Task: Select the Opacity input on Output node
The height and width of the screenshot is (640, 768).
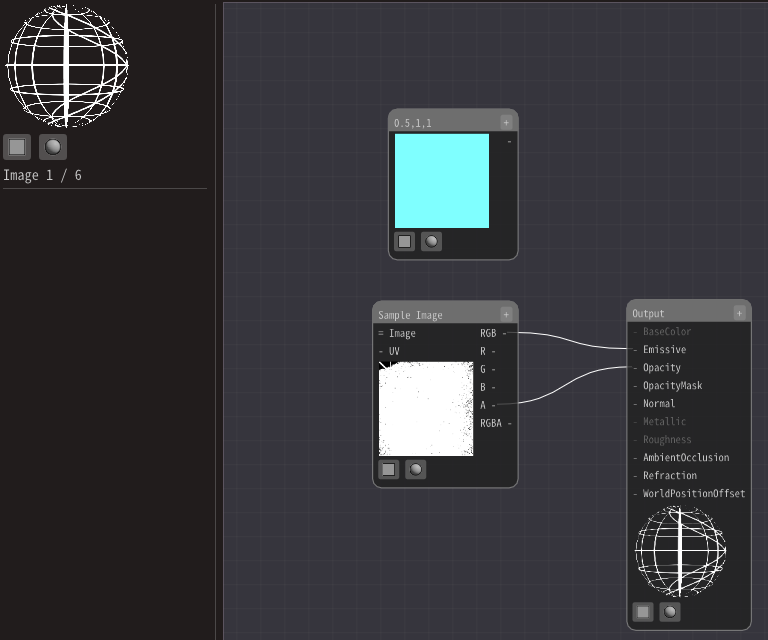Action: [x=635, y=368]
